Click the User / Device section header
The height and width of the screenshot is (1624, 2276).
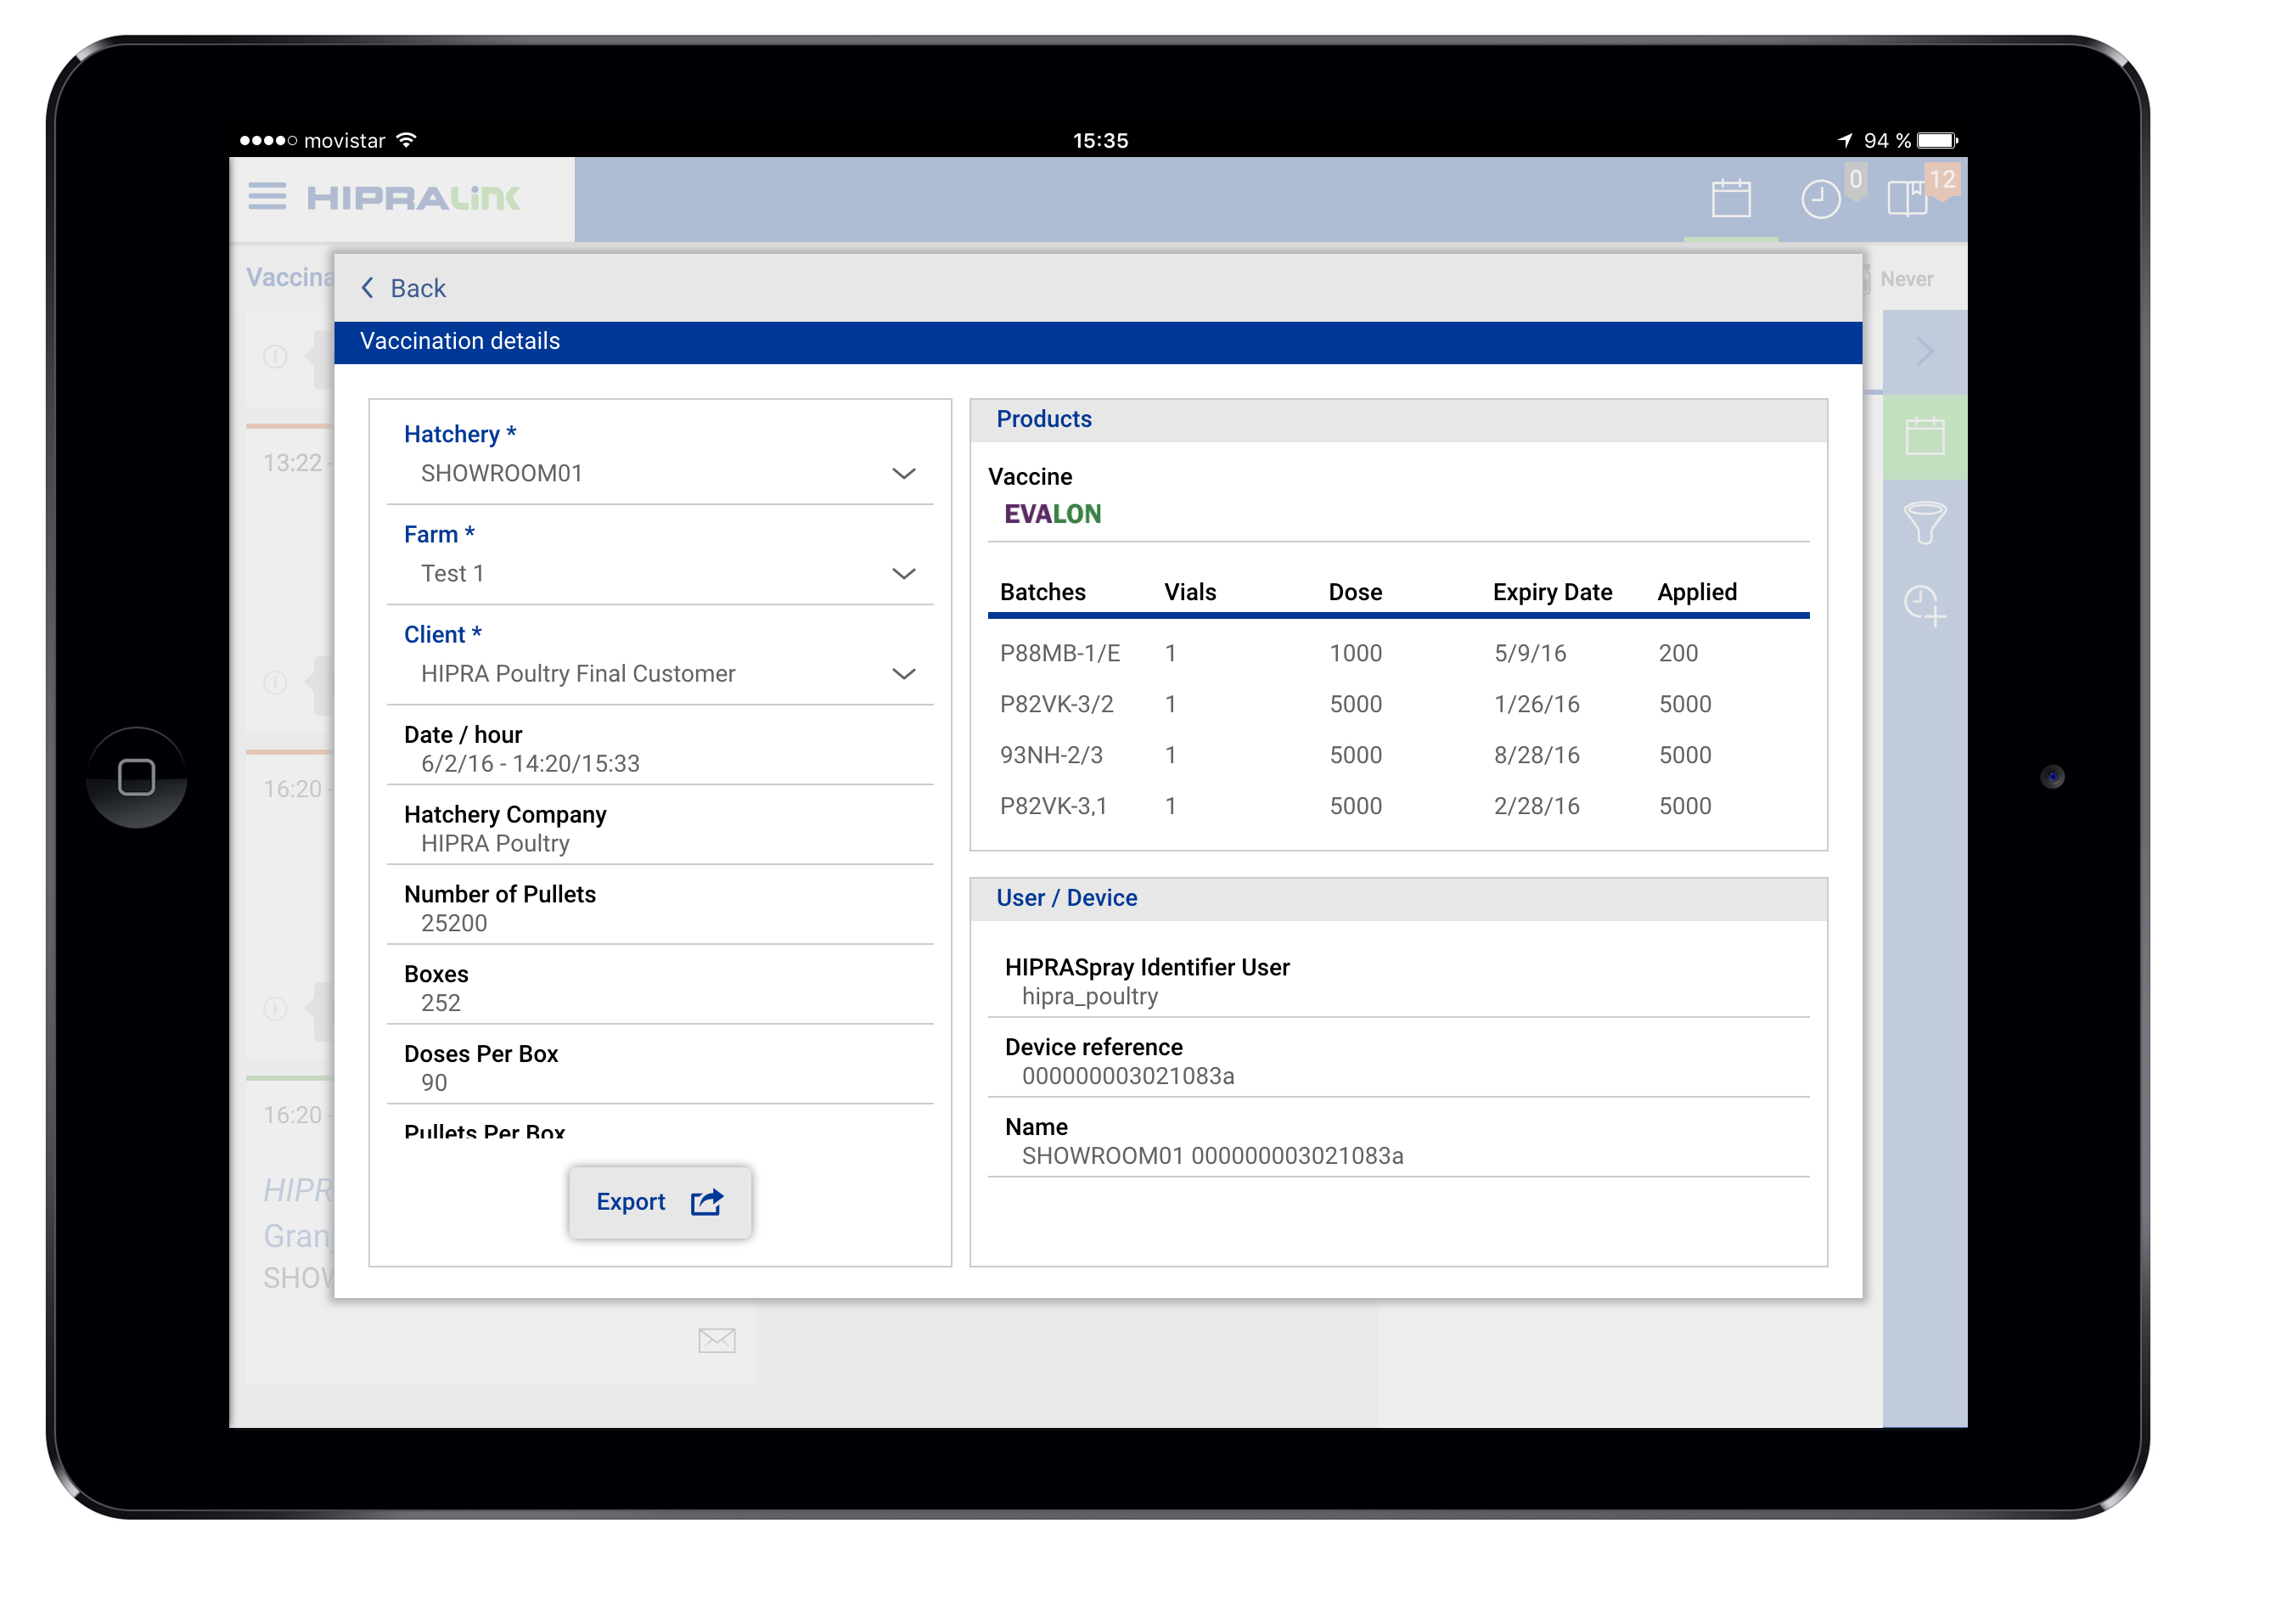pos(1066,897)
